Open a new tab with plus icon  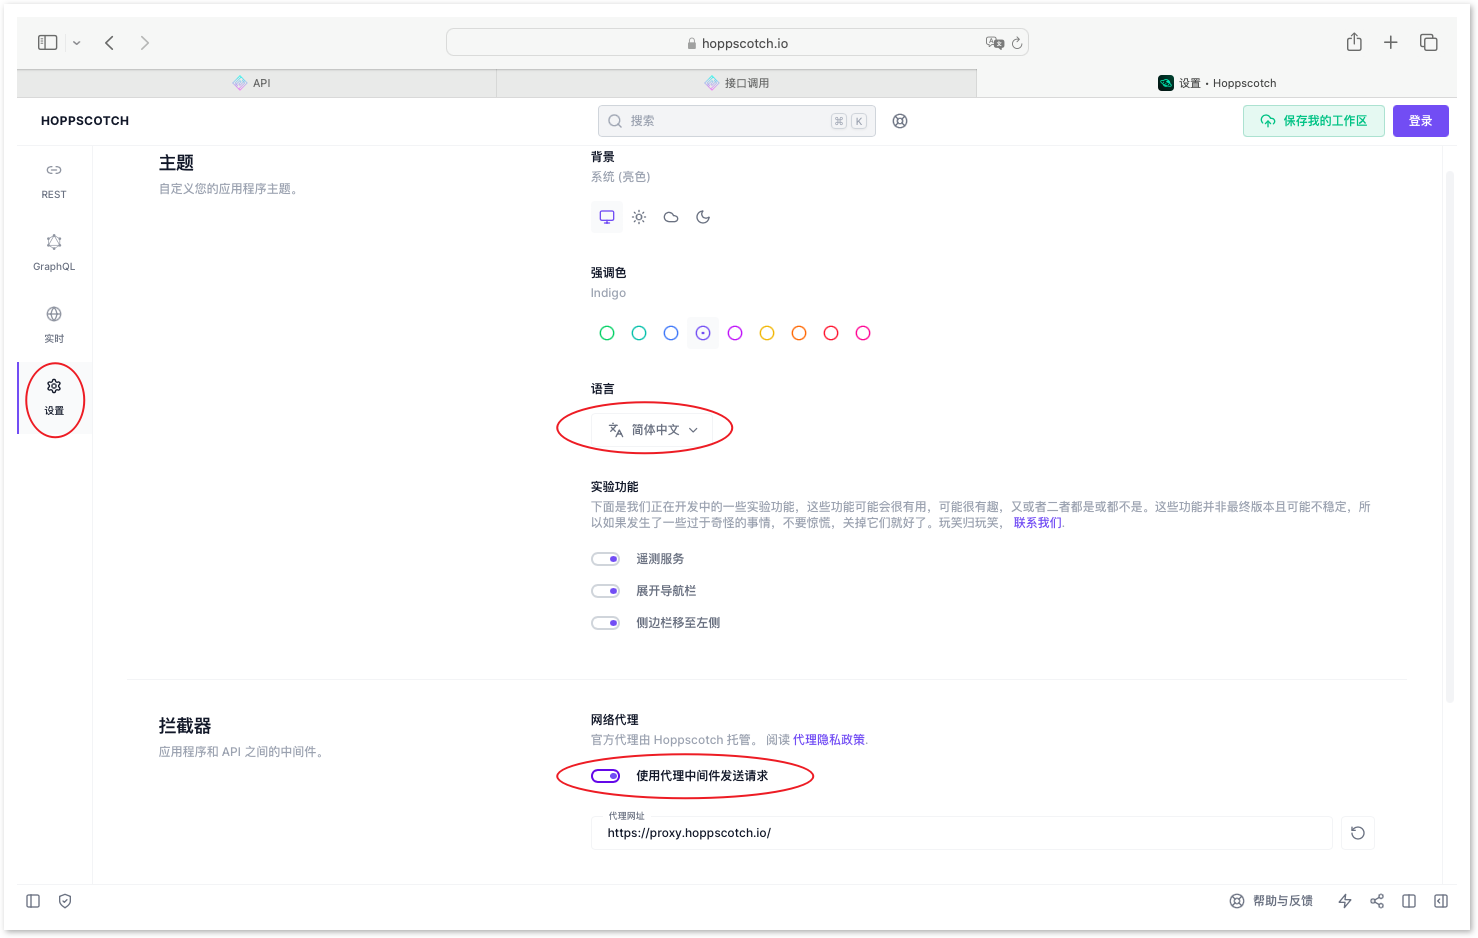[x=1390, y=42]
